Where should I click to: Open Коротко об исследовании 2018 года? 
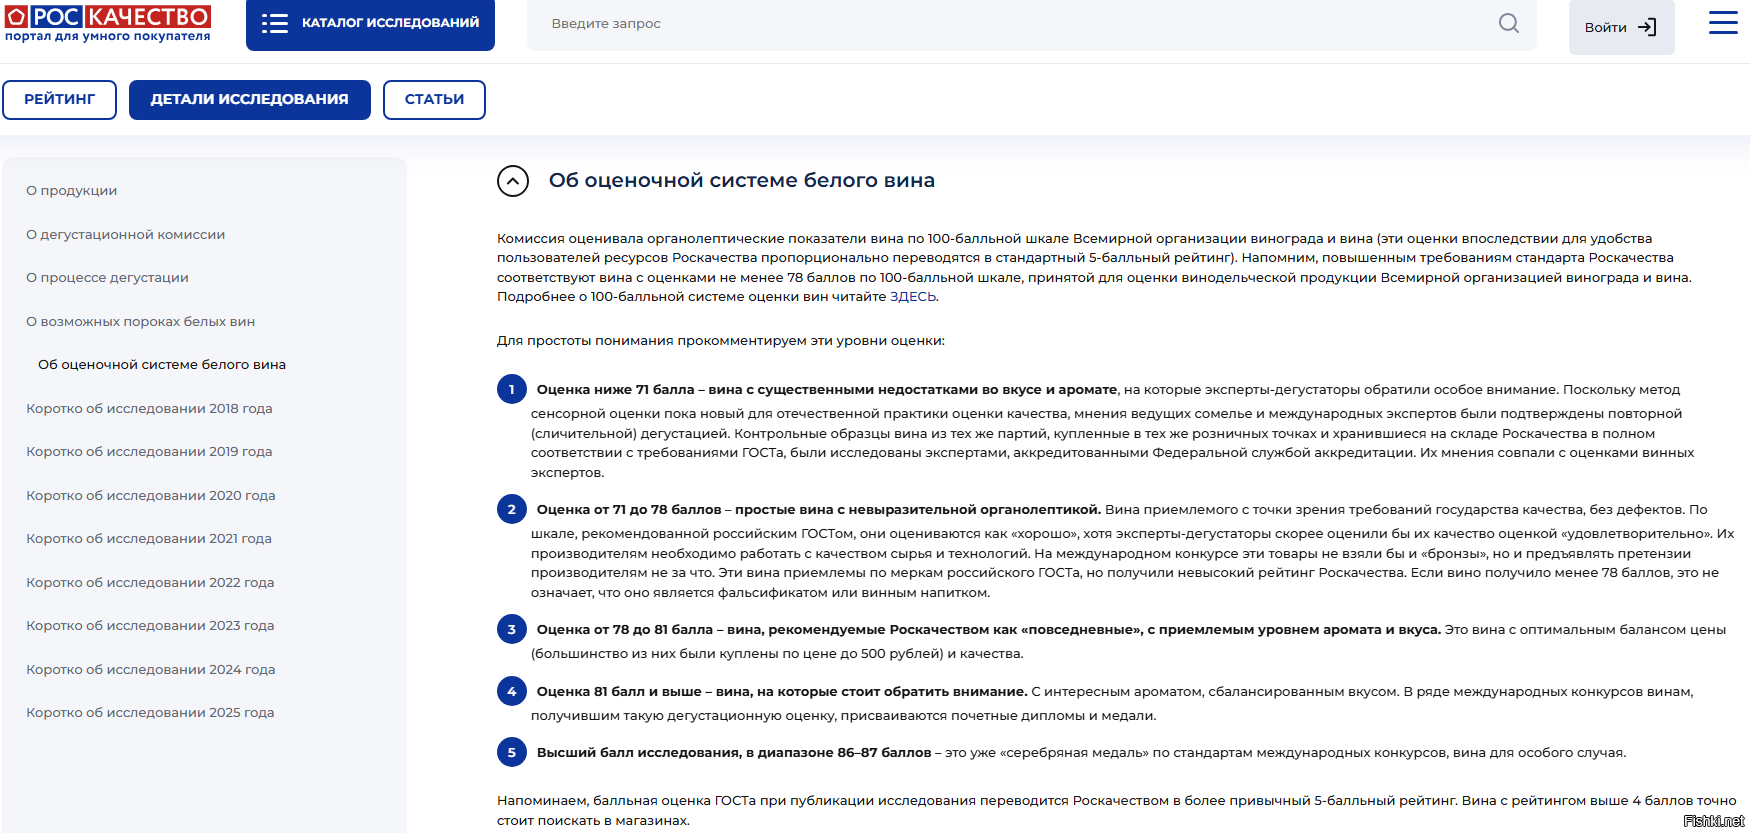click(149, 409)
